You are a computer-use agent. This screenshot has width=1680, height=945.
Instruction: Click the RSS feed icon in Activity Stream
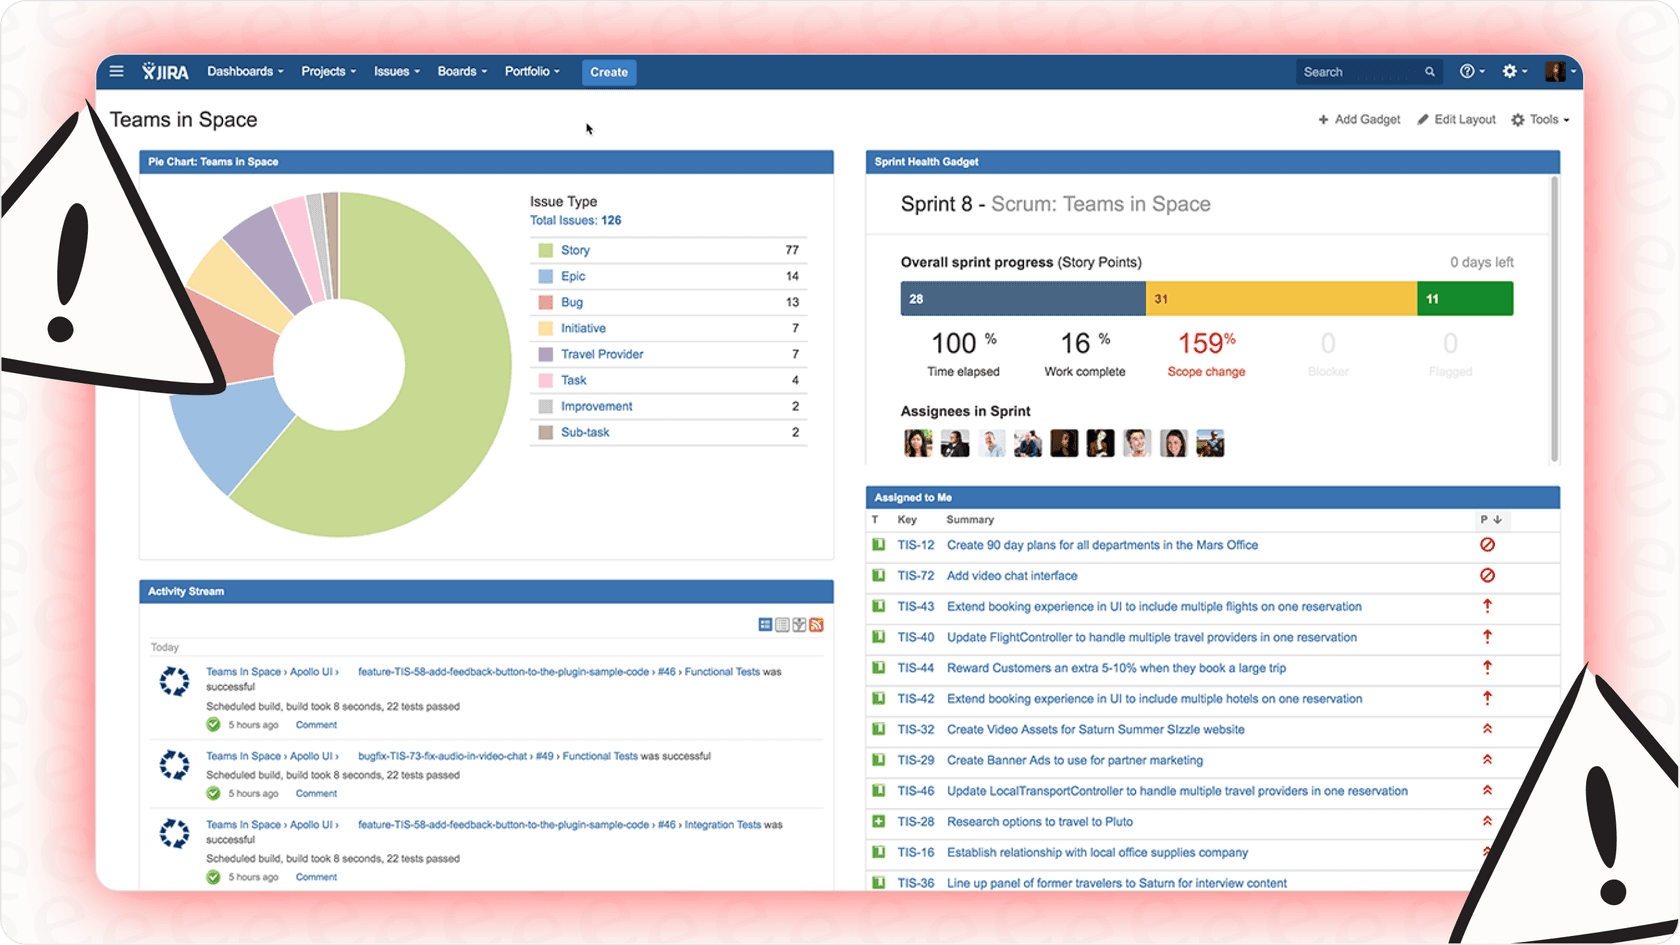tap(817, 624)
